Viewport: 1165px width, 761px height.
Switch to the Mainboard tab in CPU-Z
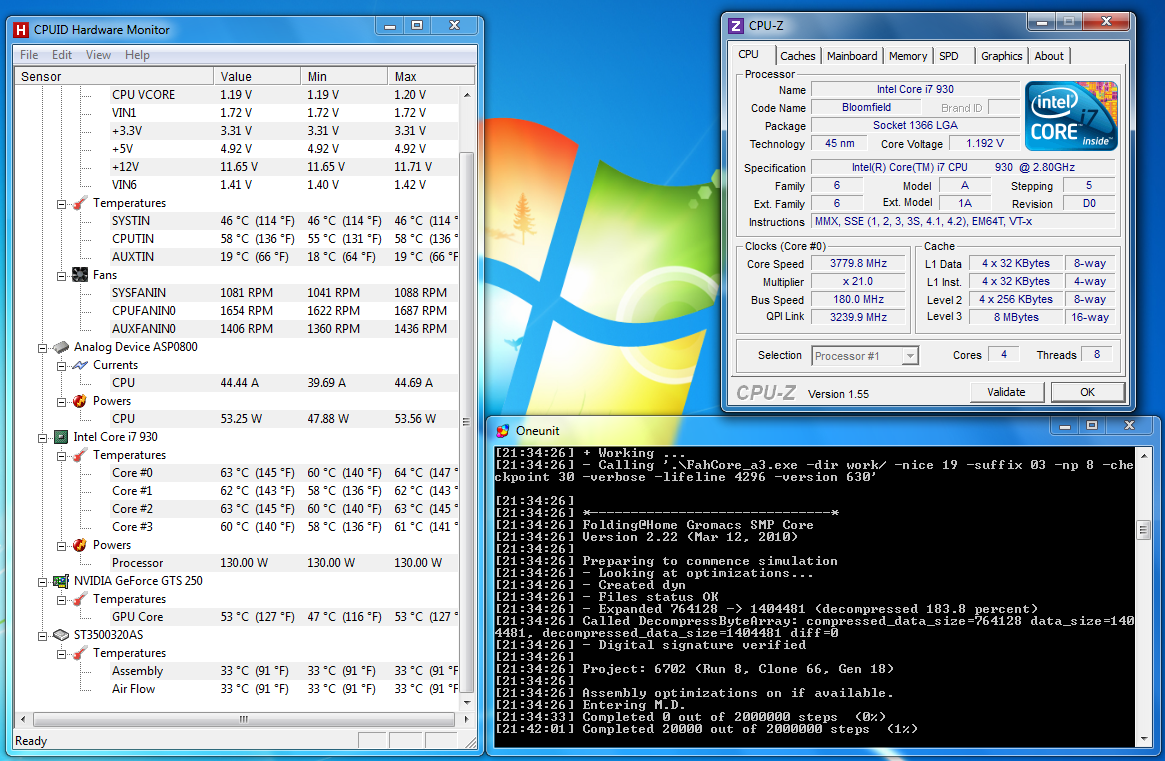point(852,56)
